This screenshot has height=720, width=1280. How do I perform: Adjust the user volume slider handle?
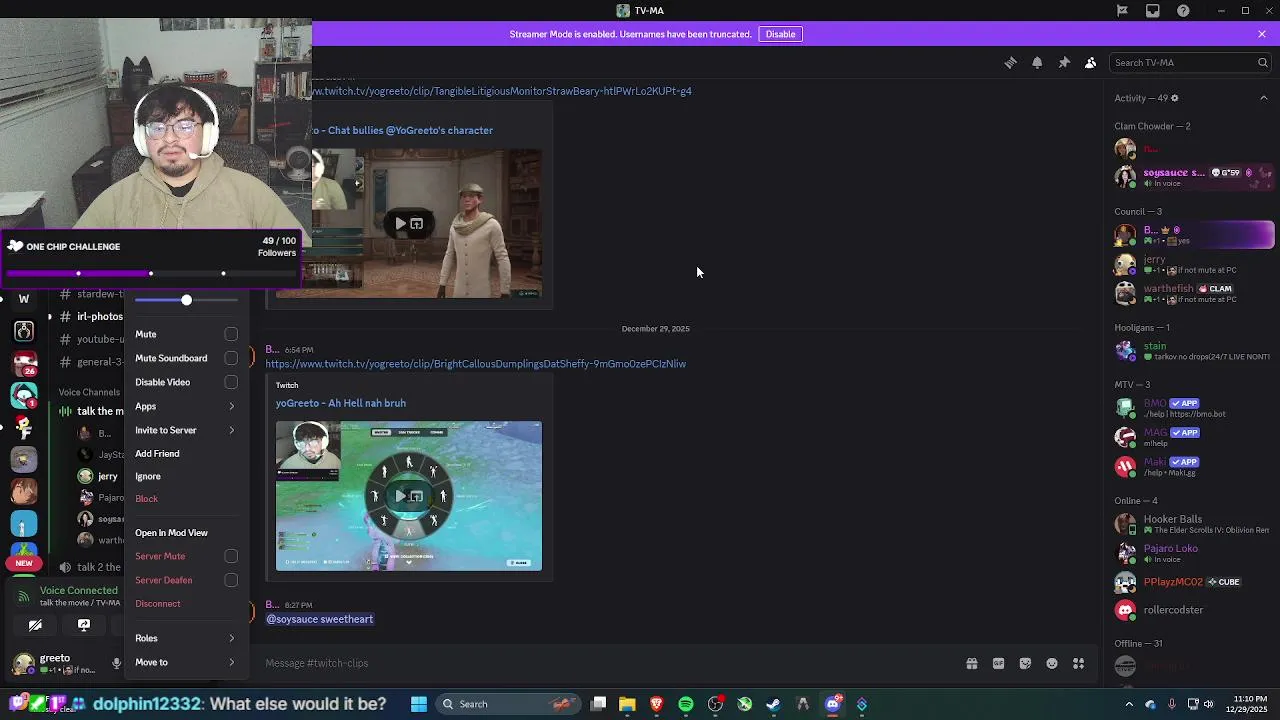(x=186, y=300)
